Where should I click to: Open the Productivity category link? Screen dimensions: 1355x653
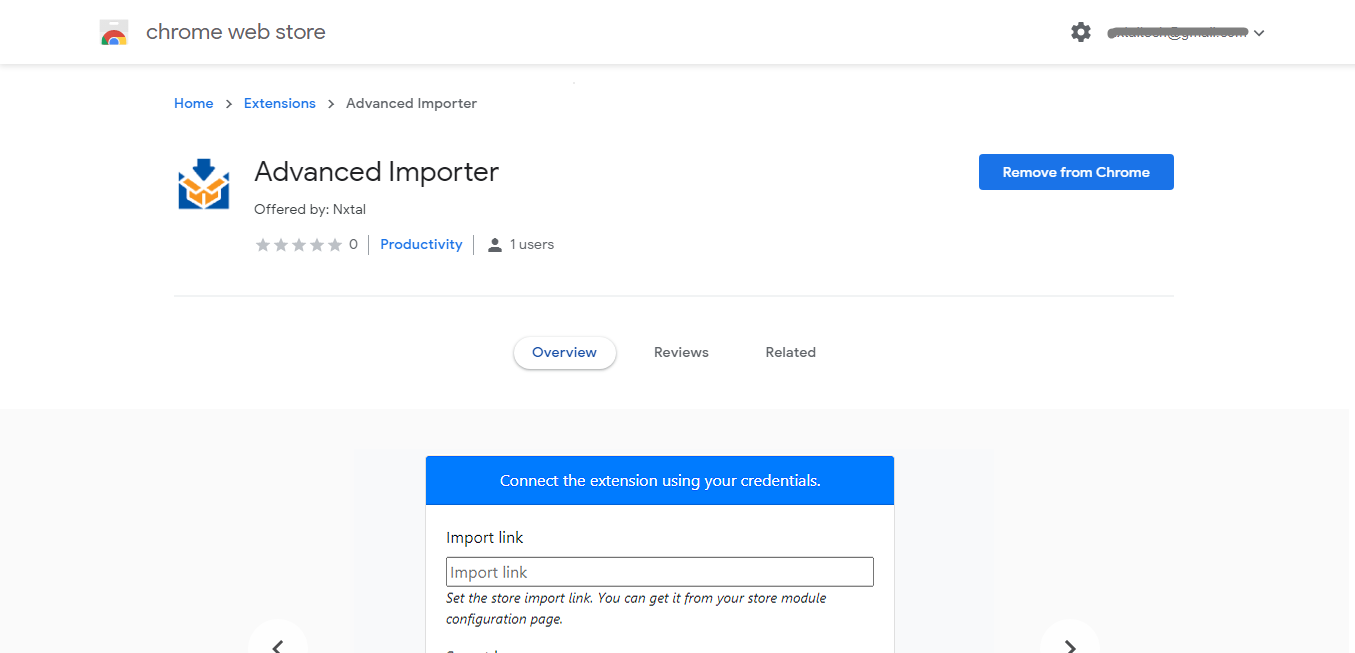coord(421,244)
